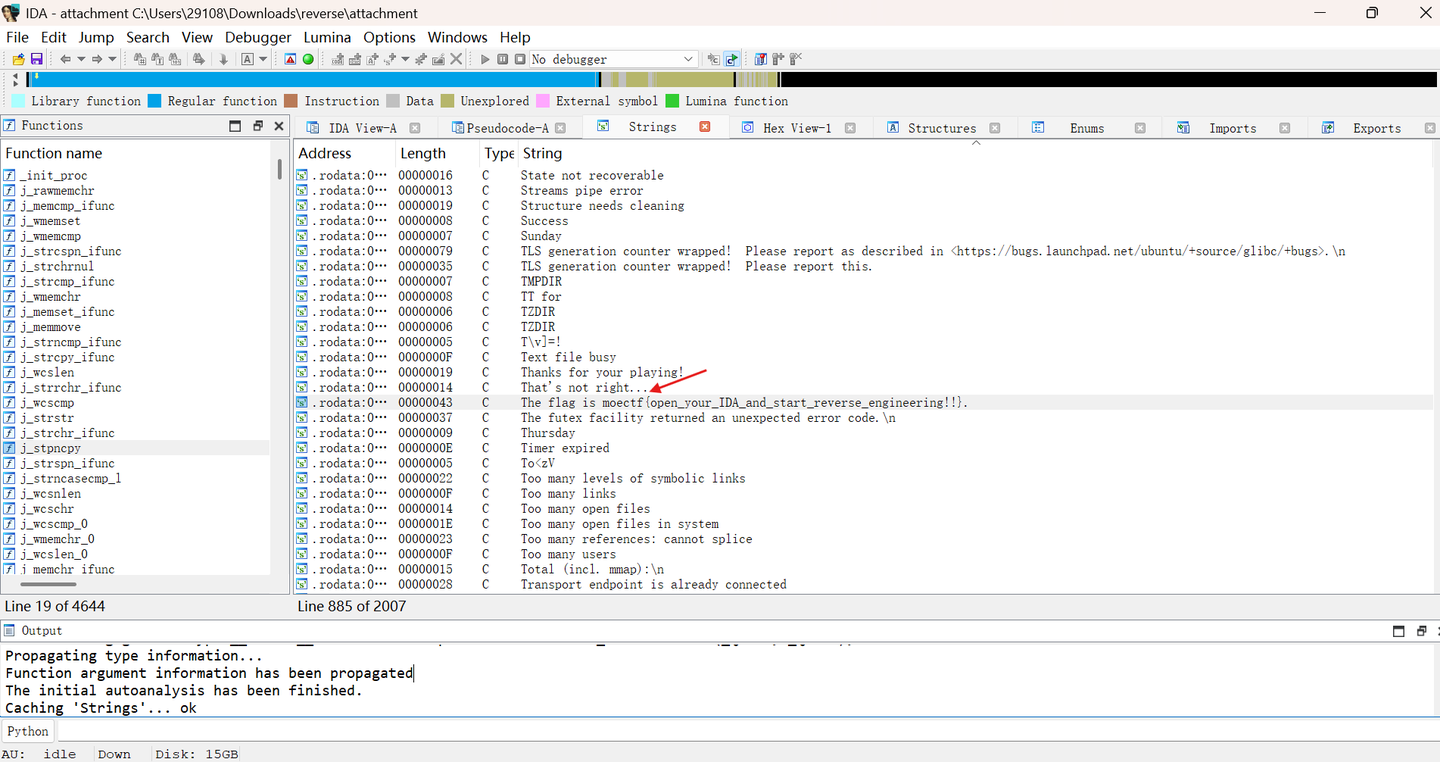Image resolution: width=1440 pixels, height=762 pixels.
Task: Close the IDA View-A tab
Action: [415, 128]
